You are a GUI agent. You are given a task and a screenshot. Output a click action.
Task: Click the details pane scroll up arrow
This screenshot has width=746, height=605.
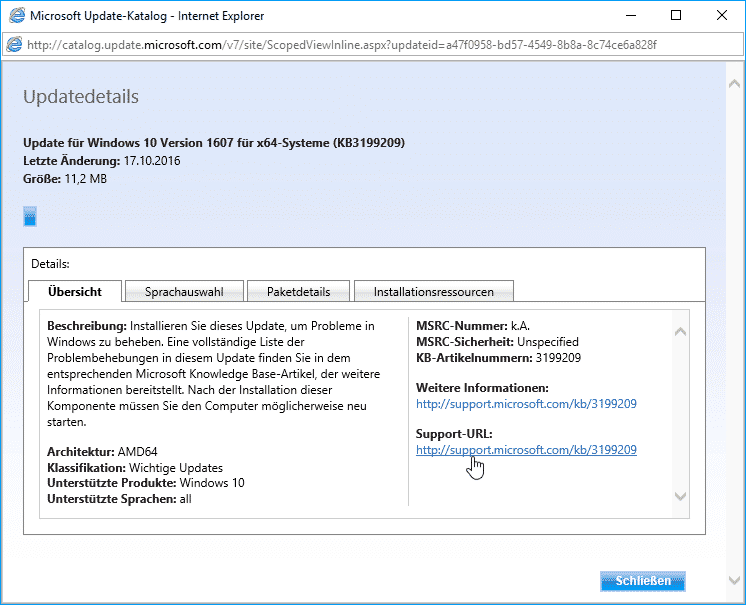pos(680,332)
